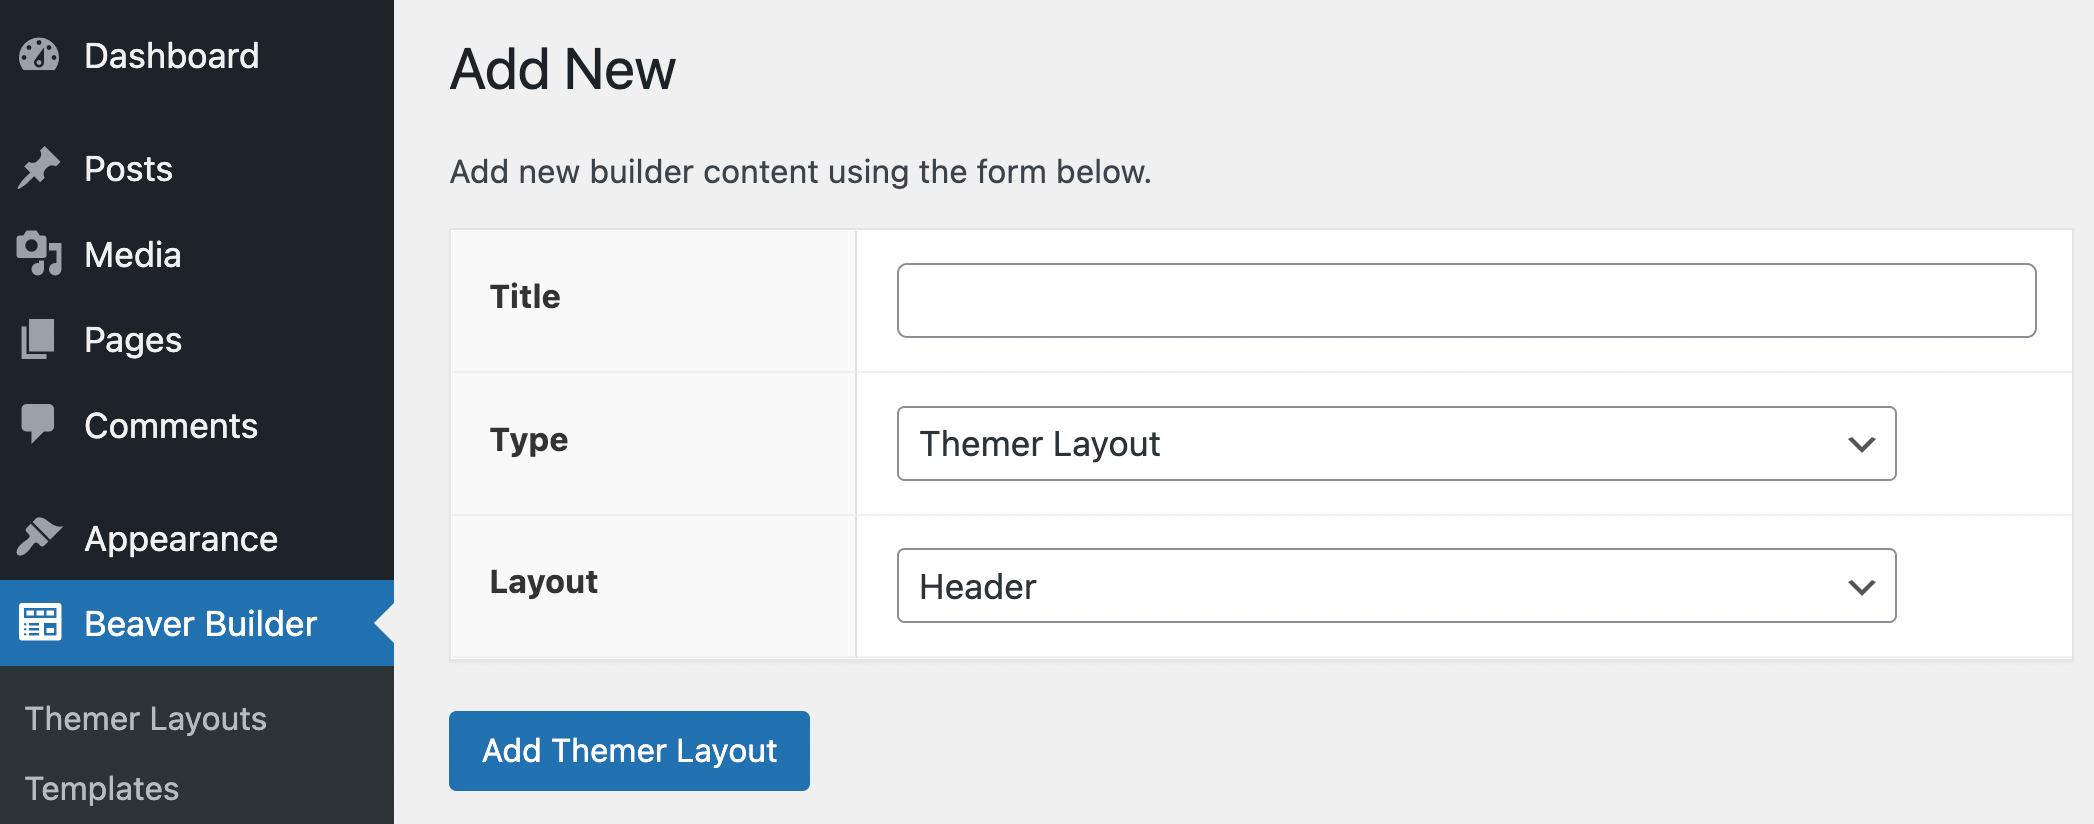The width and height of the screenshot is (2094, 824).
Task: Select the Beaver Builder menu label
Action: coord(201,624)
